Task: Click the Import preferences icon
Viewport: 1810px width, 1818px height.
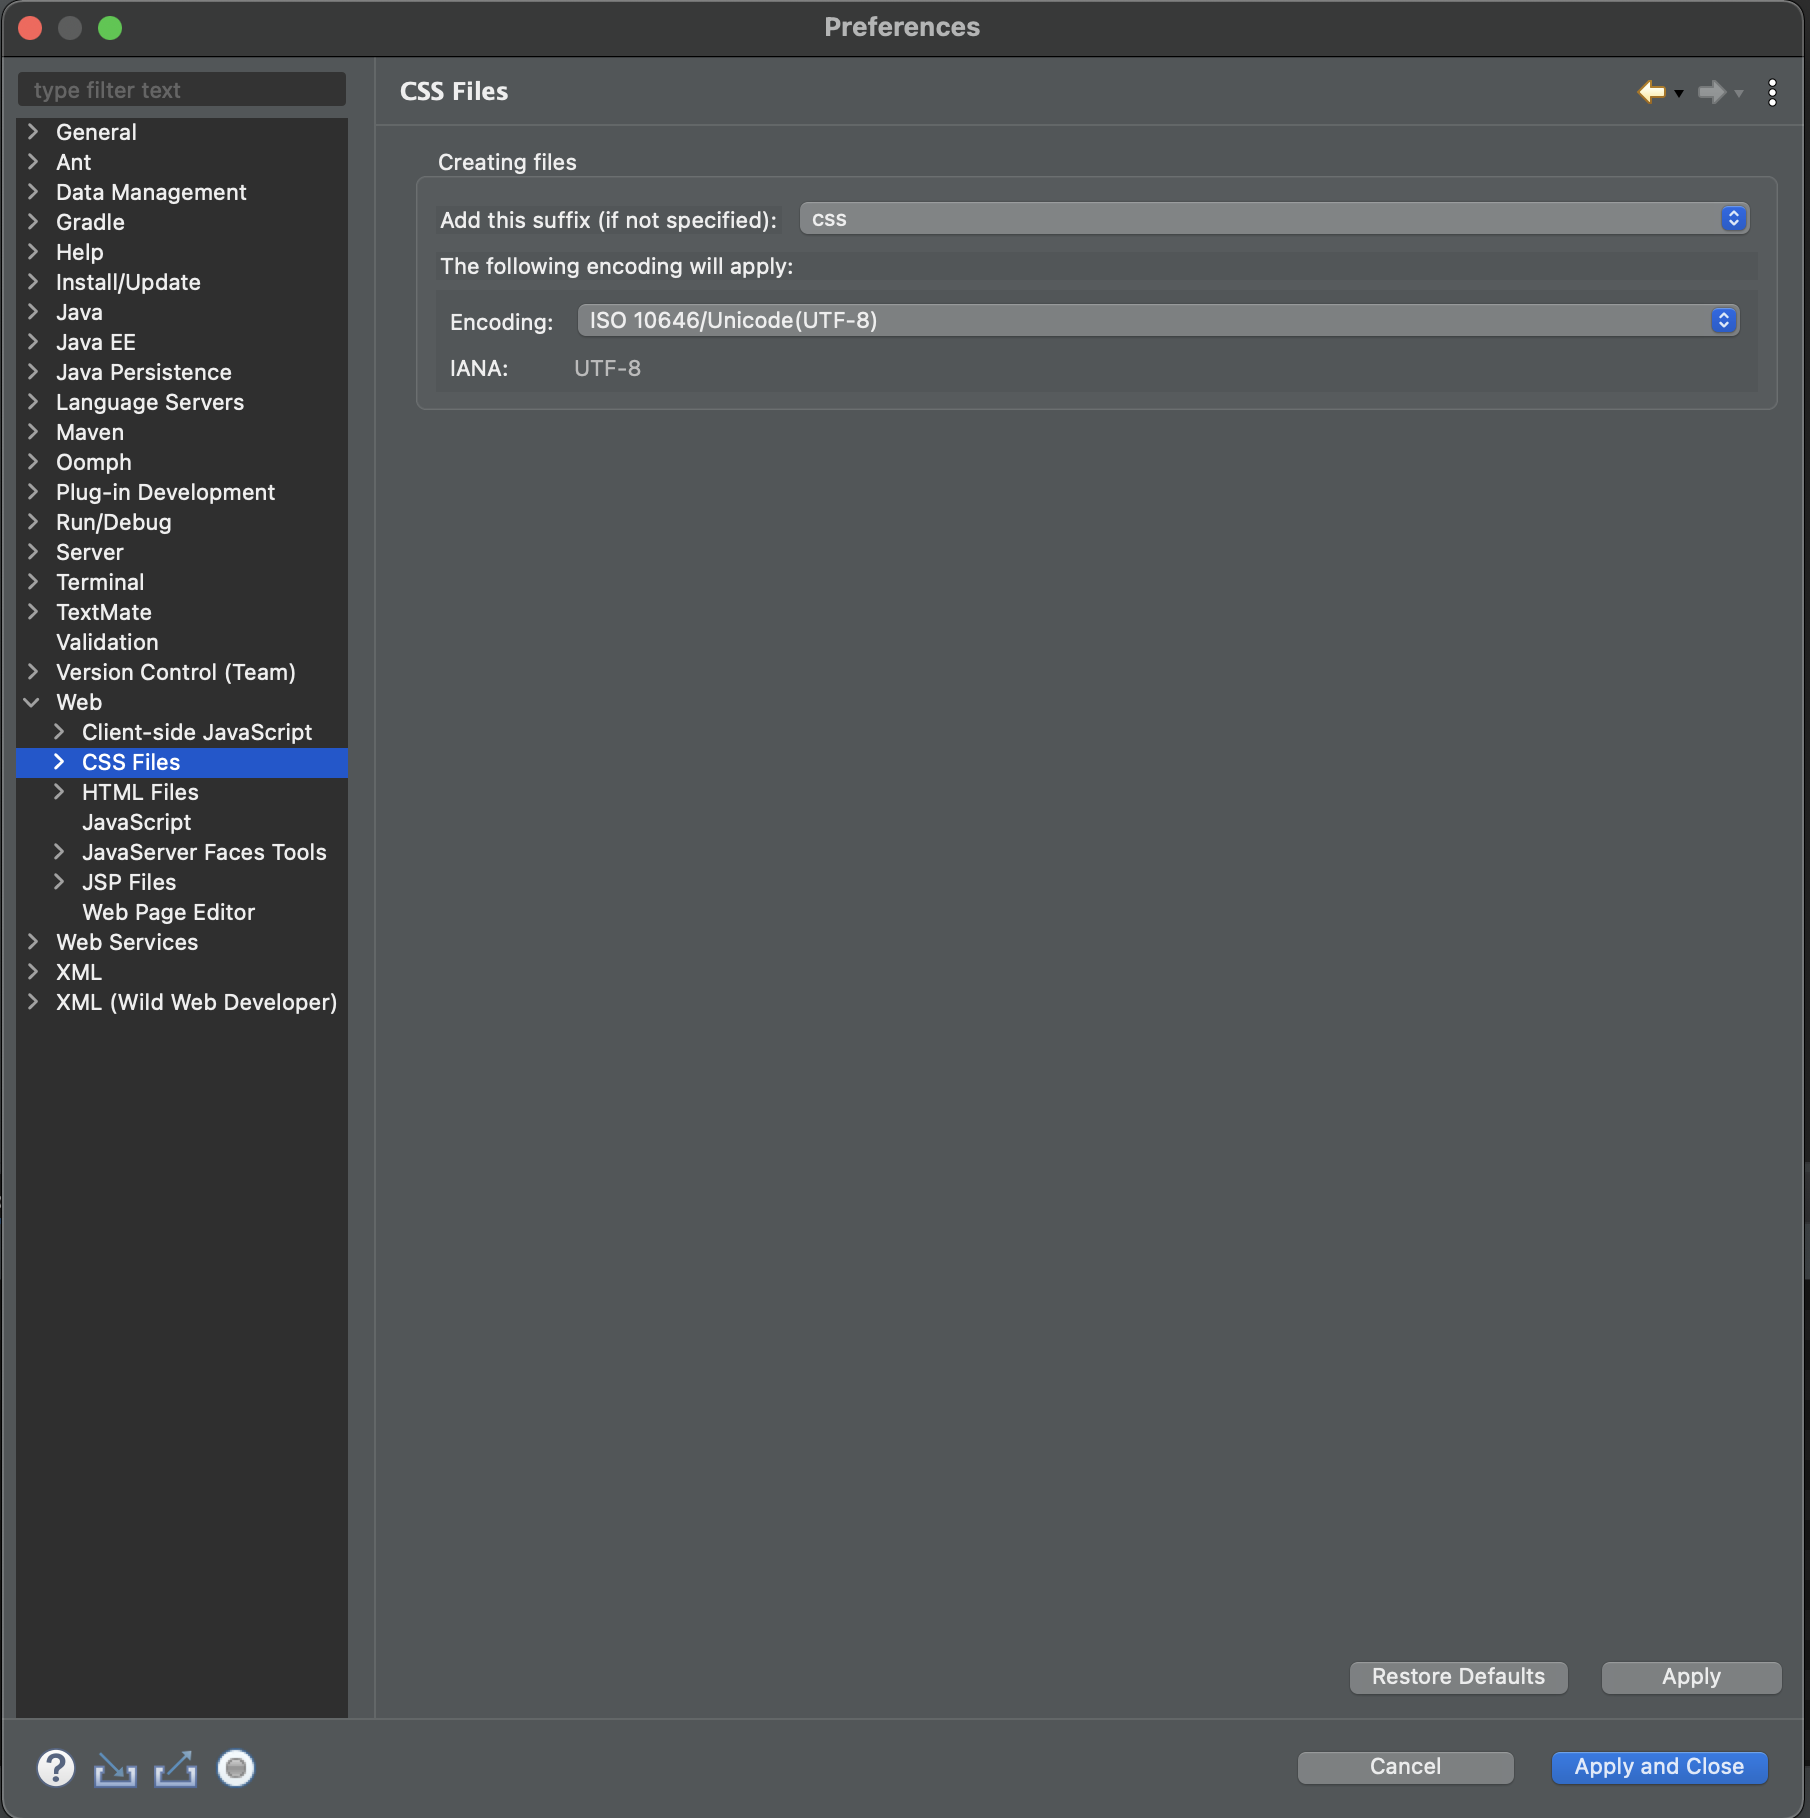Action: point(115,1769)
